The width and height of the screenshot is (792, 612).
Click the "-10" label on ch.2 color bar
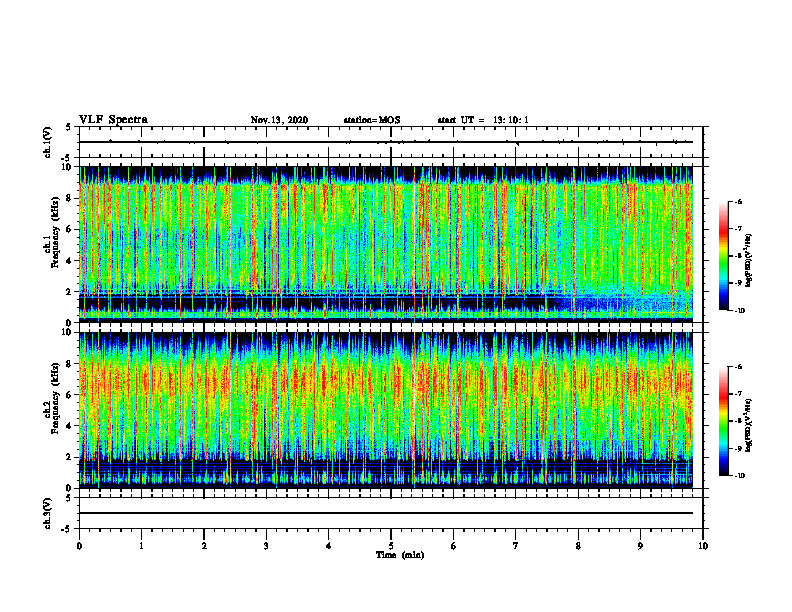pyautogui.click(x=739, y=476)
